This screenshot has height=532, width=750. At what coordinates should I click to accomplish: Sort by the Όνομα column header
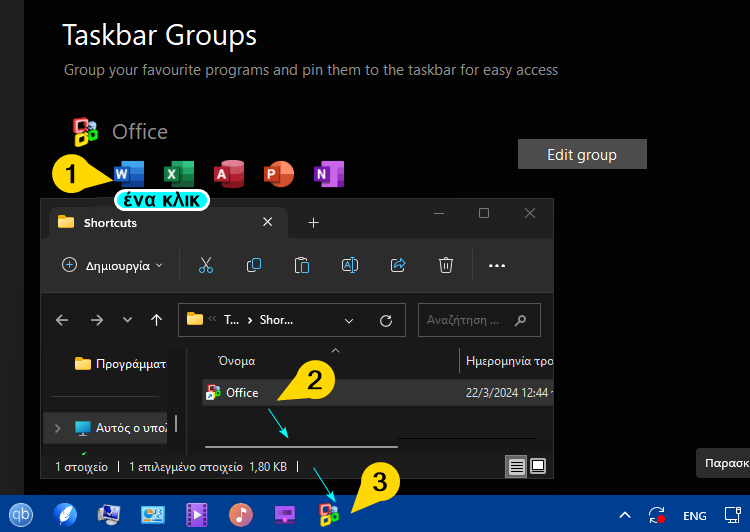pyautogui.click(x=237, y=361)
